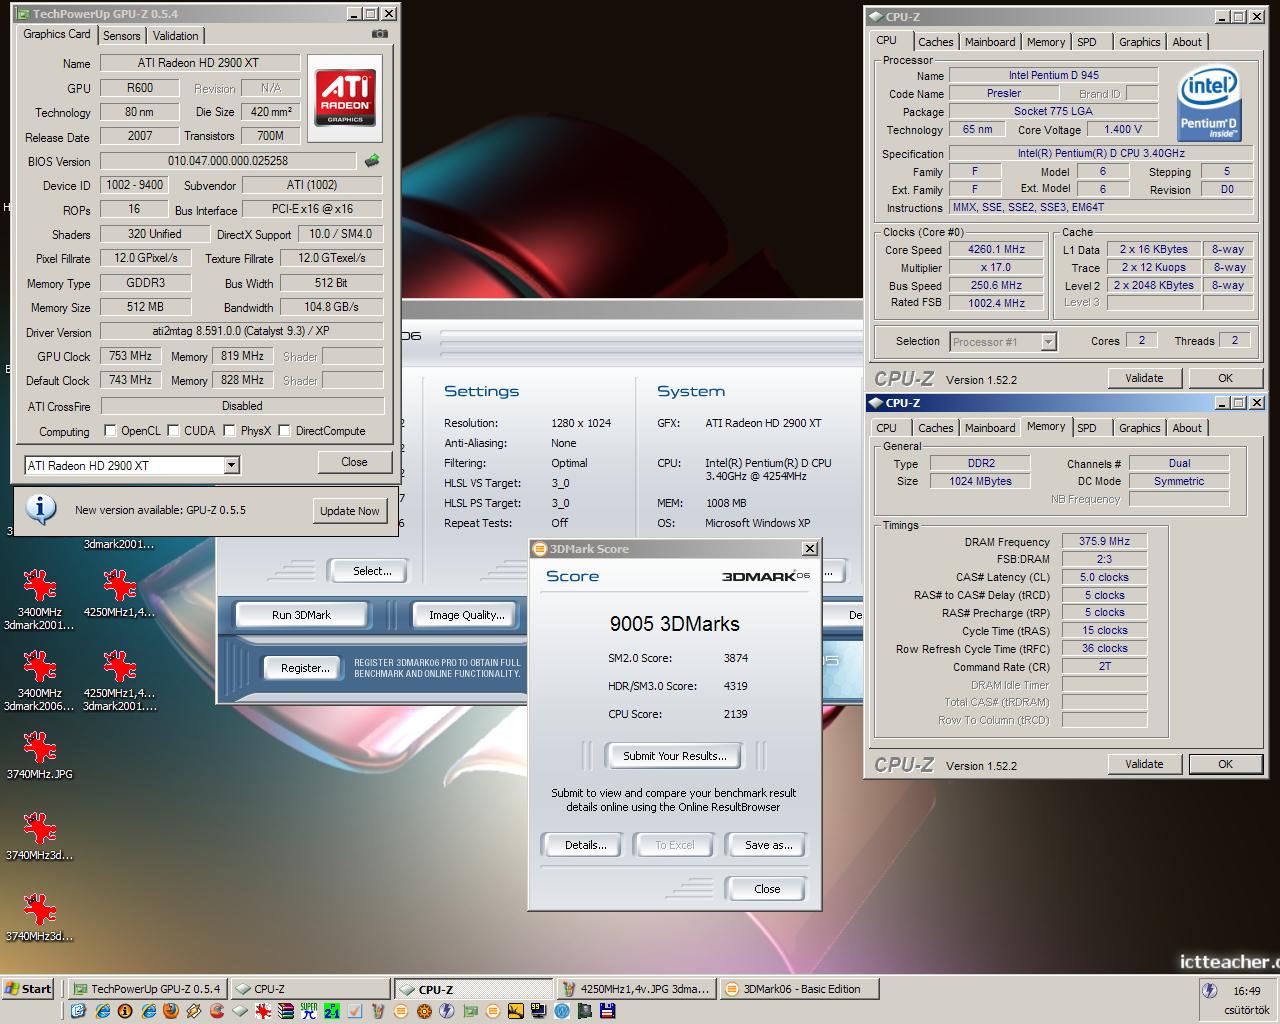The height and width of the screenshot is (1024, 1280).
Task: Open the Start menu
Action: tap(28, 989)
